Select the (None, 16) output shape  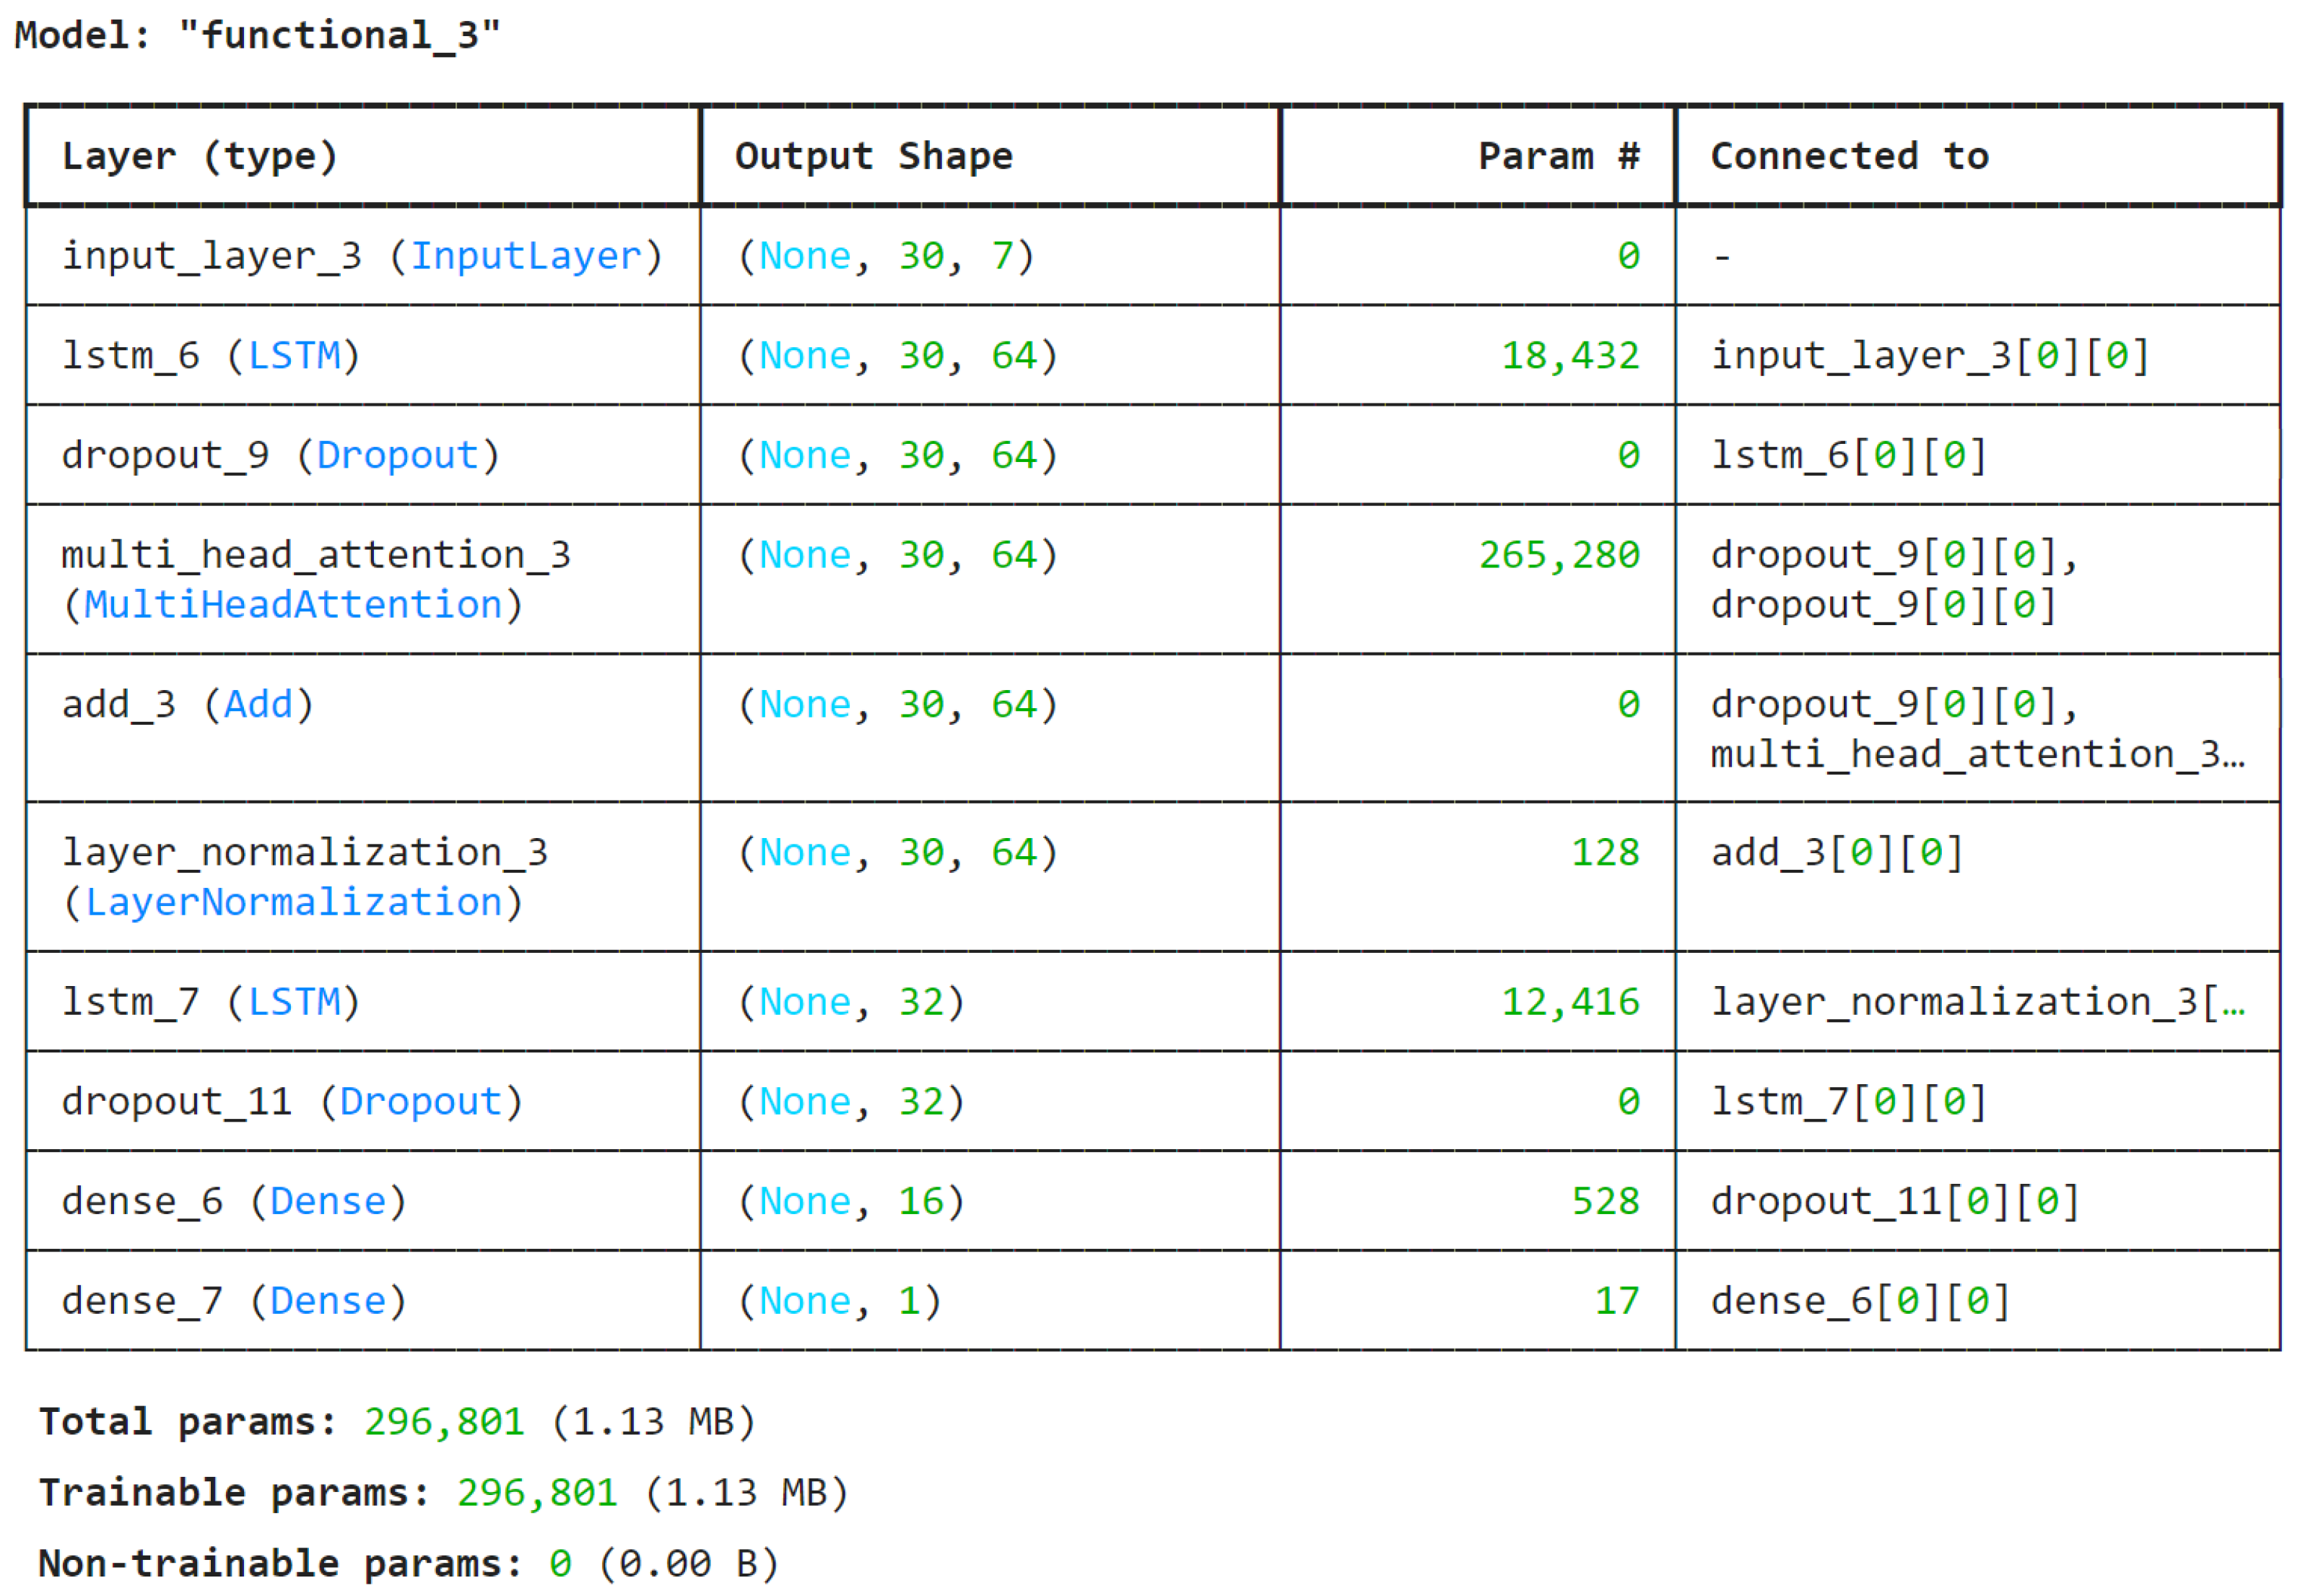click(x=851, y=1202)
